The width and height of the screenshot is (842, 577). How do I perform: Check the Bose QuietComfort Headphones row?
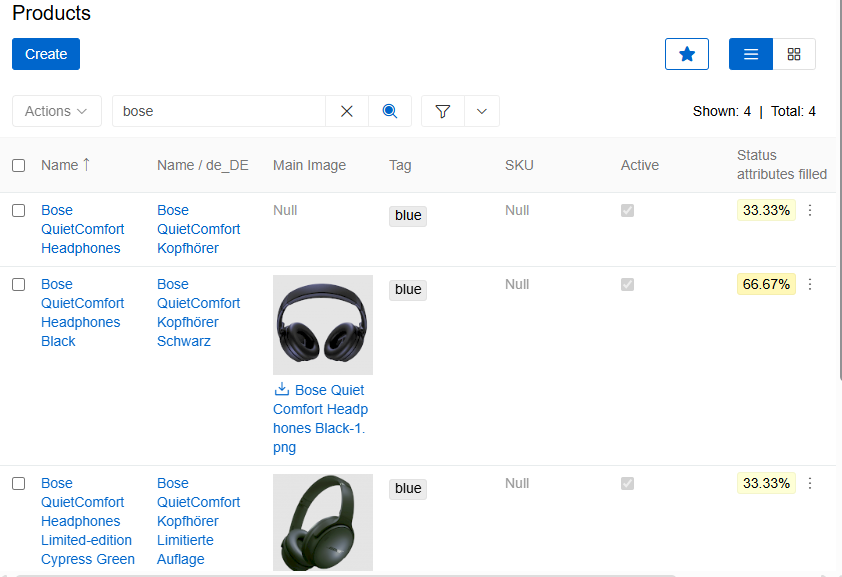(18, 210)
